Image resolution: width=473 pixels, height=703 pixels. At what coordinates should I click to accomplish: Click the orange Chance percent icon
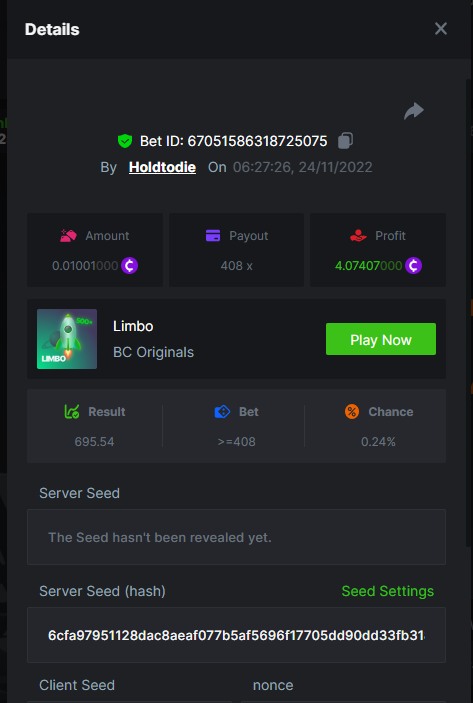click(352, 411)
